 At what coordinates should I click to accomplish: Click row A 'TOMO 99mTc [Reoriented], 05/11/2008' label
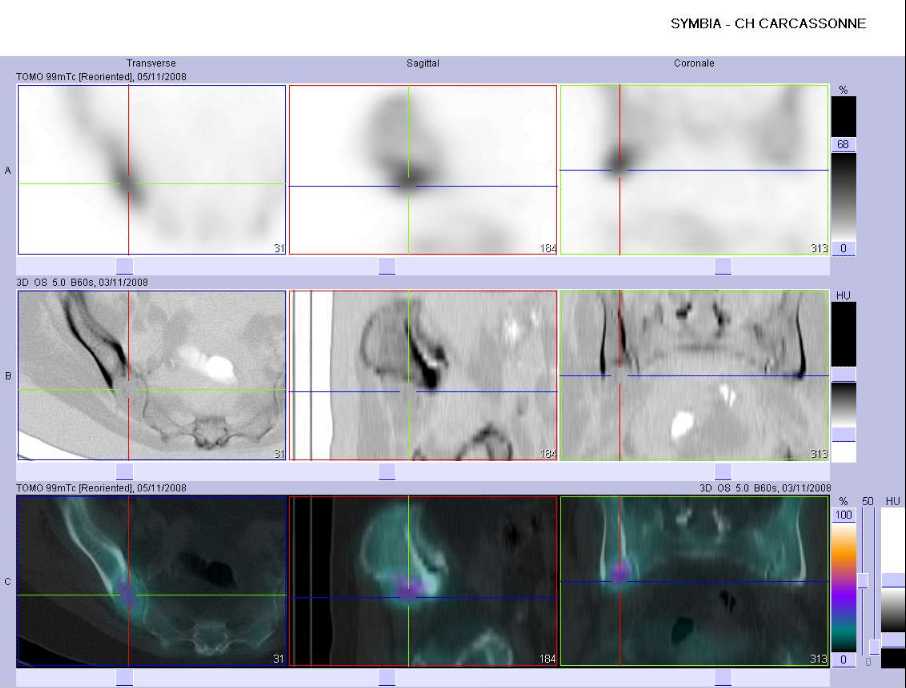coord(101,76)
